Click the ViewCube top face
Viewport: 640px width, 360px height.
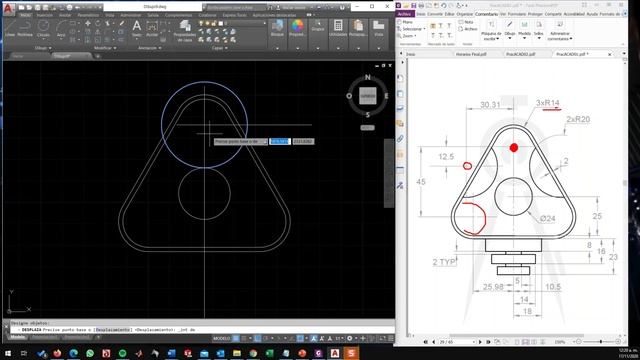(367, 96)
